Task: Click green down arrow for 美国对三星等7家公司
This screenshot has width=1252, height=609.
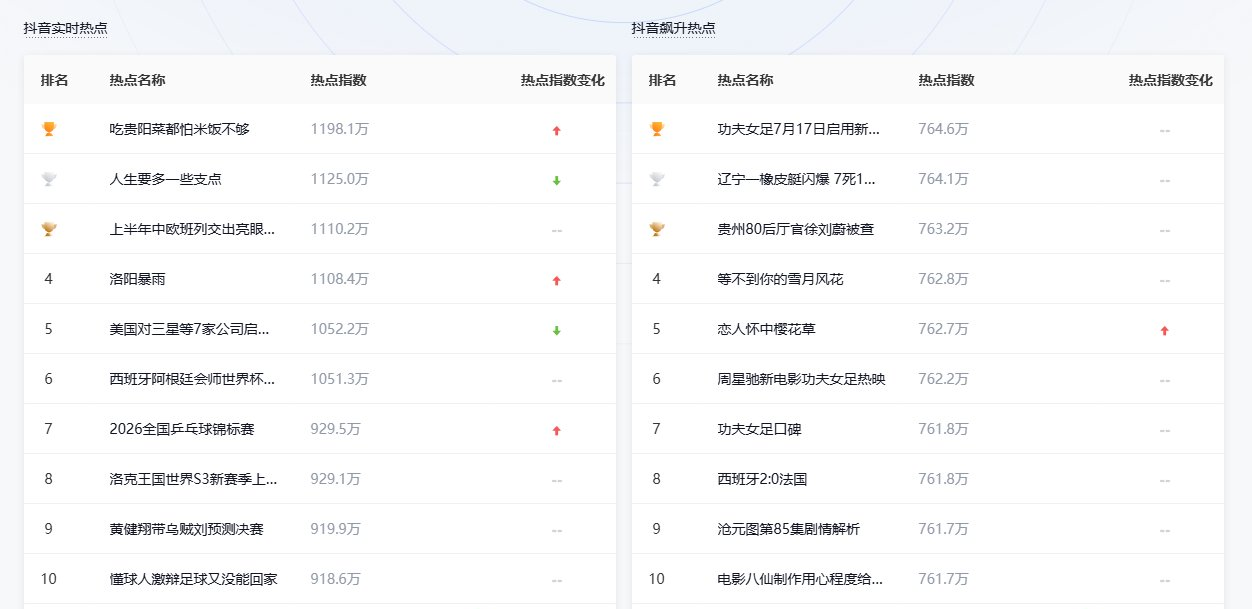Action: tap(557, 330)
